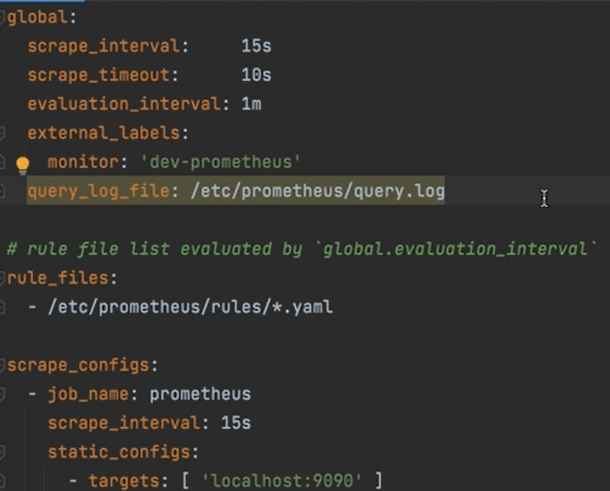
Task: Click the scrape_interval key under job_name
Action: coord(124,423)
